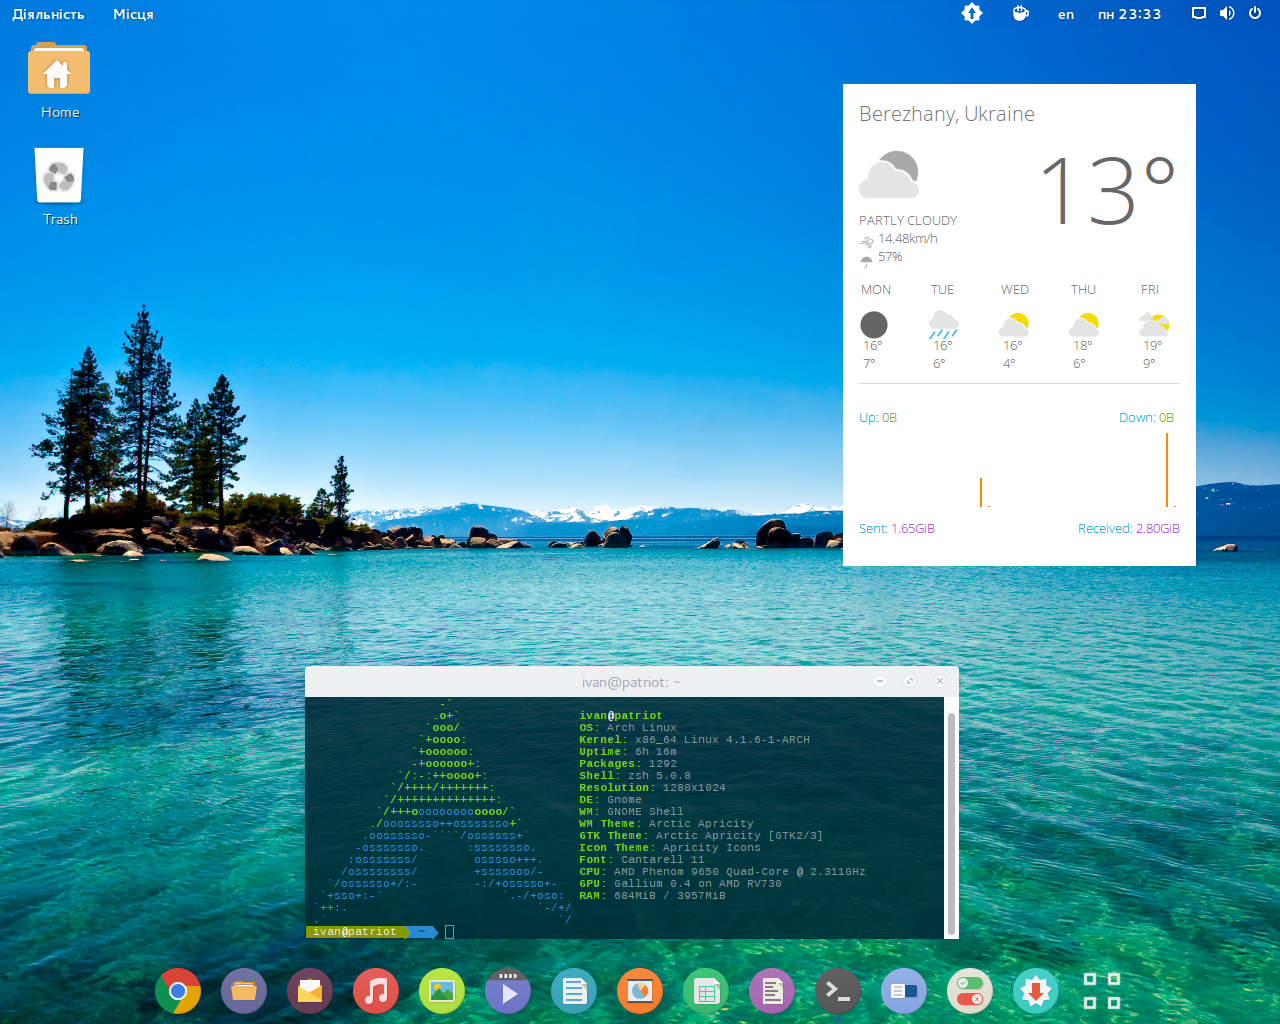1280x1024 pixels.
Task: Click the Berezhany, Ukraine weather location
Action: [947, 114]
